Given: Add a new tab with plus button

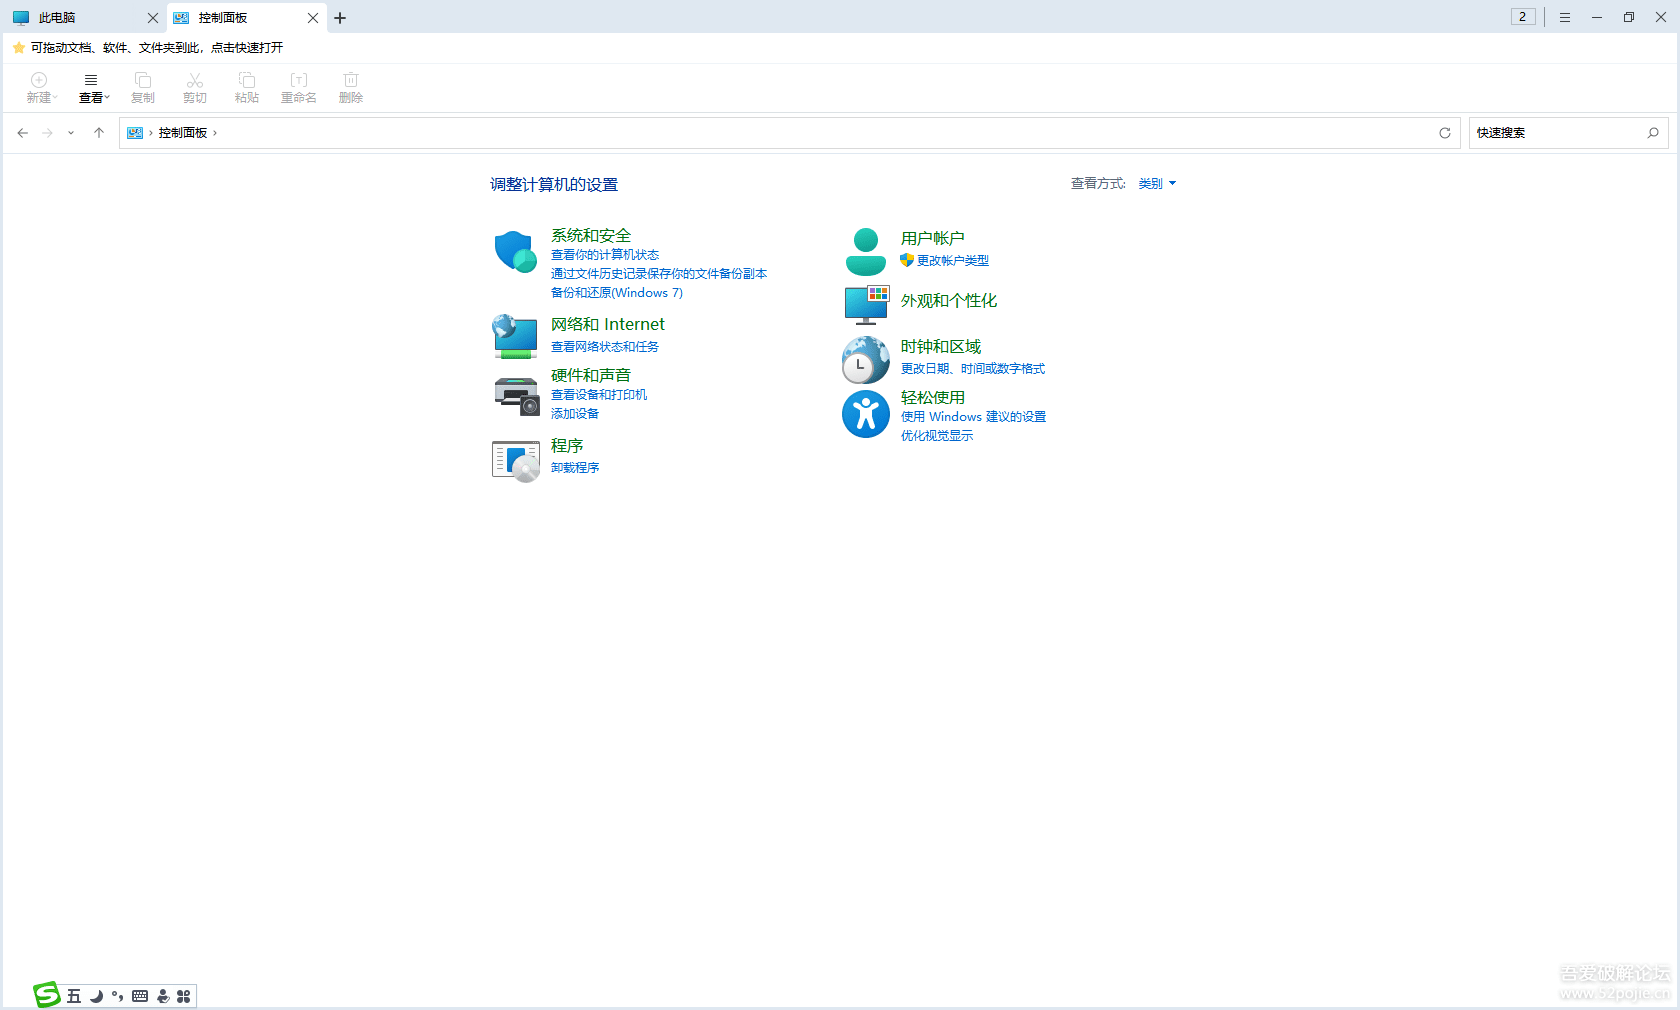Looking at the screenshot, I should click(x=340, y=18).
